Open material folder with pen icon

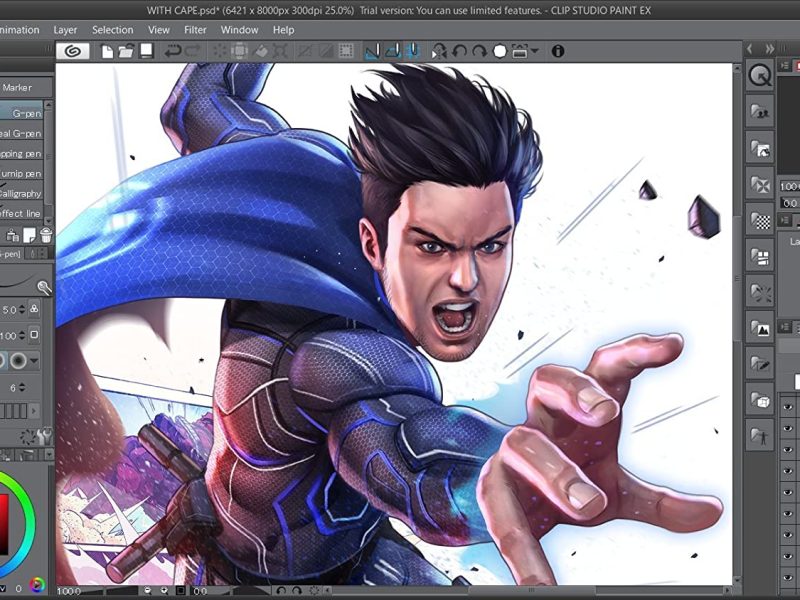[760, 363]
